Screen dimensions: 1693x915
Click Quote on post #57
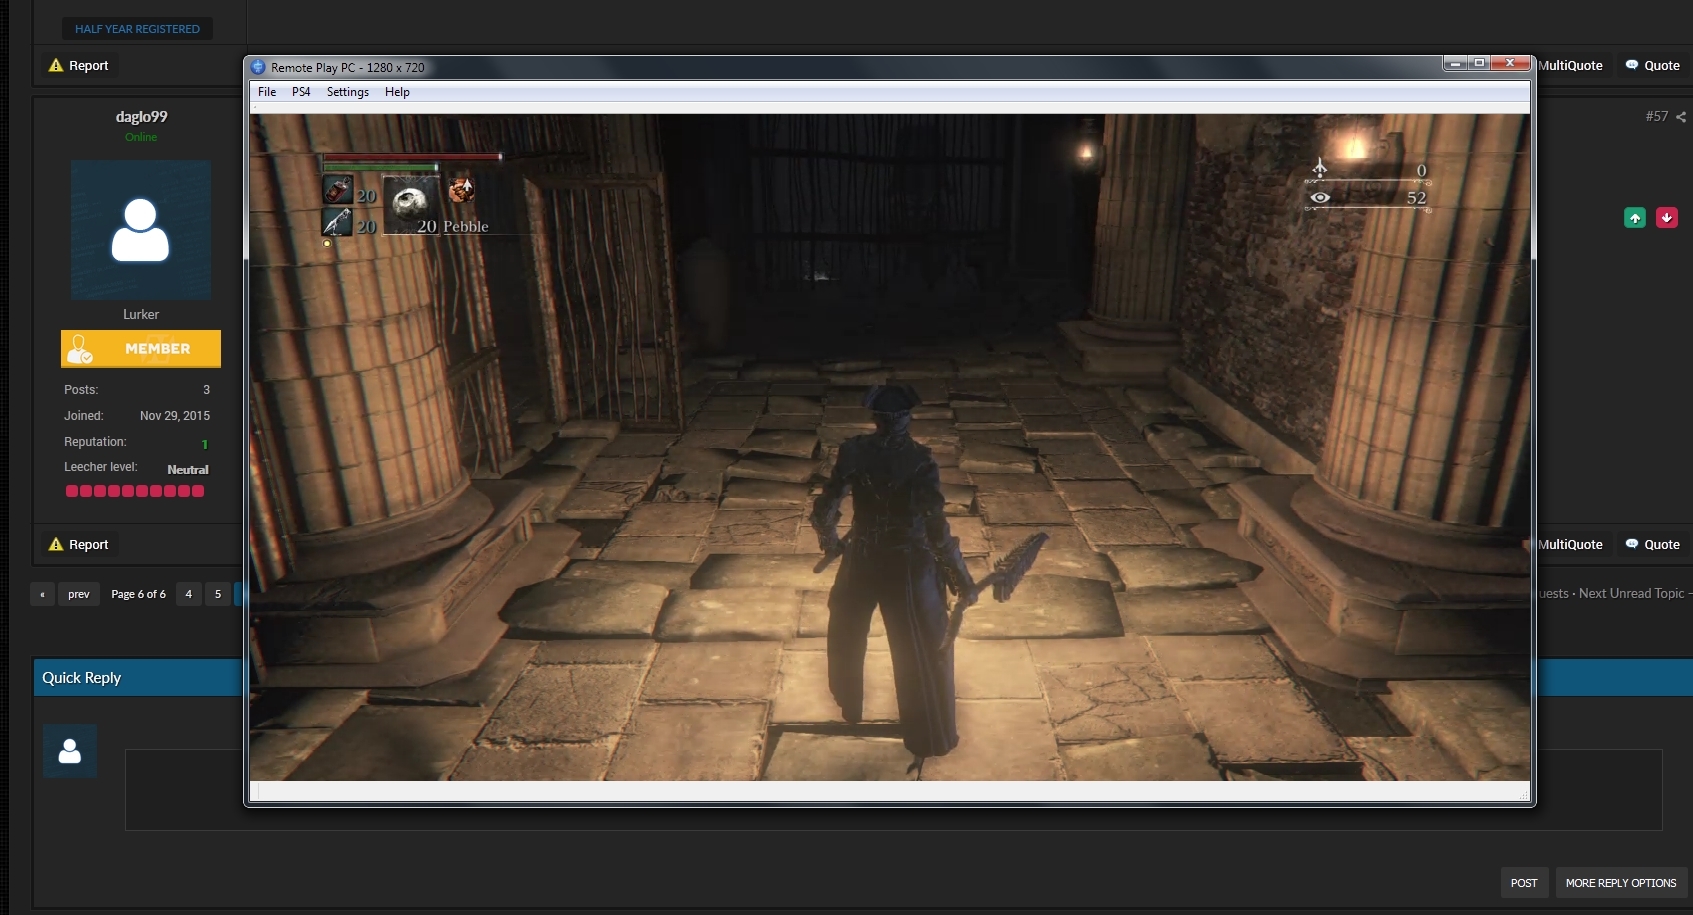[x=1652, y=545]
